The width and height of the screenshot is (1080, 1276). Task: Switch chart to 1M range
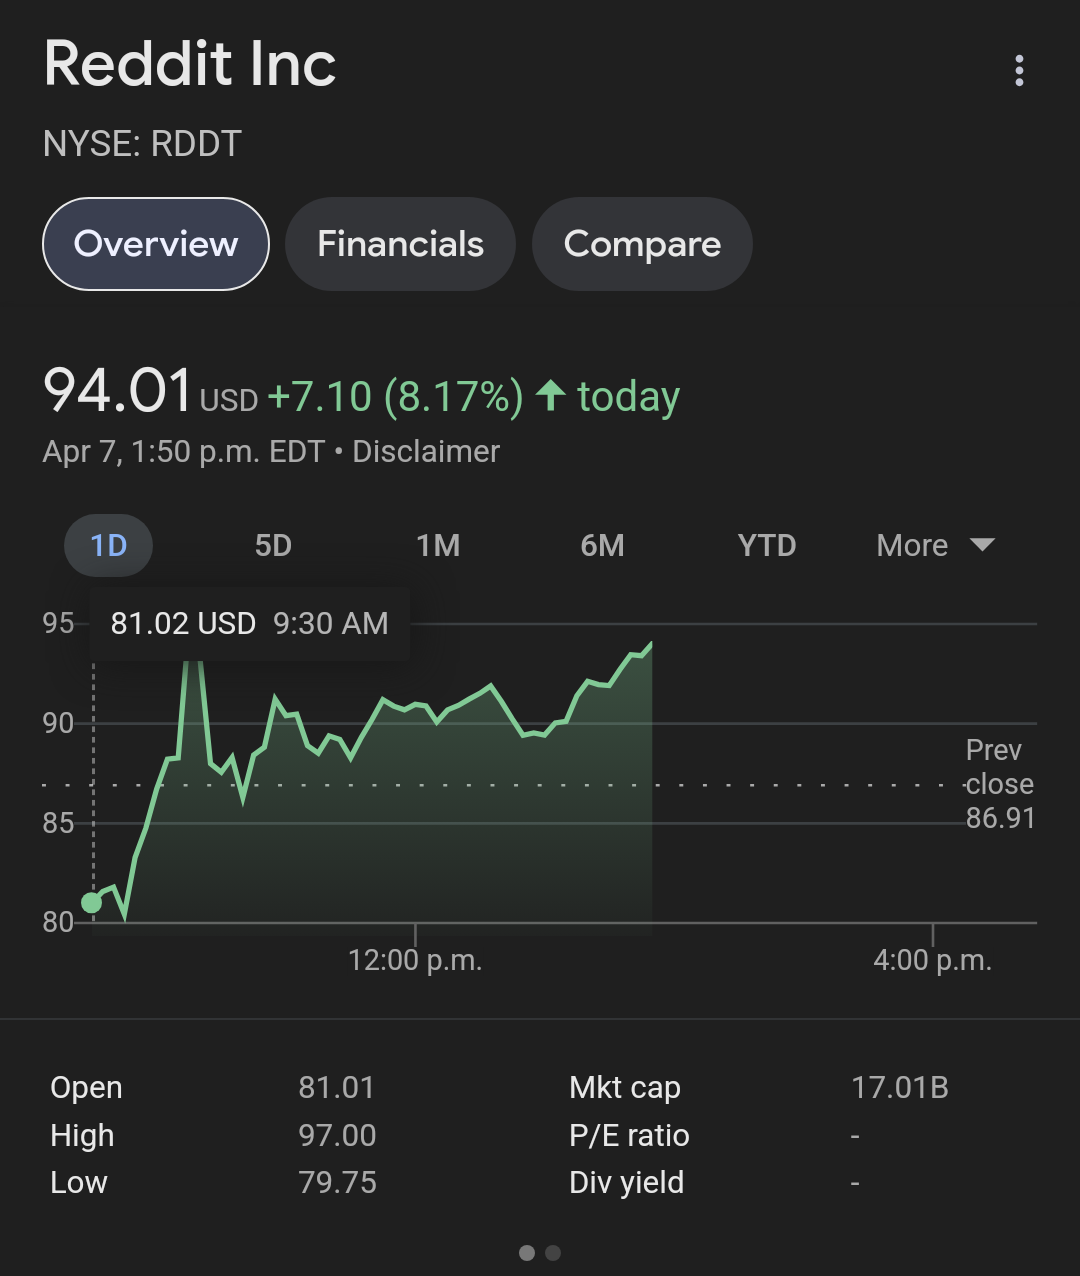tap(438, 545)
